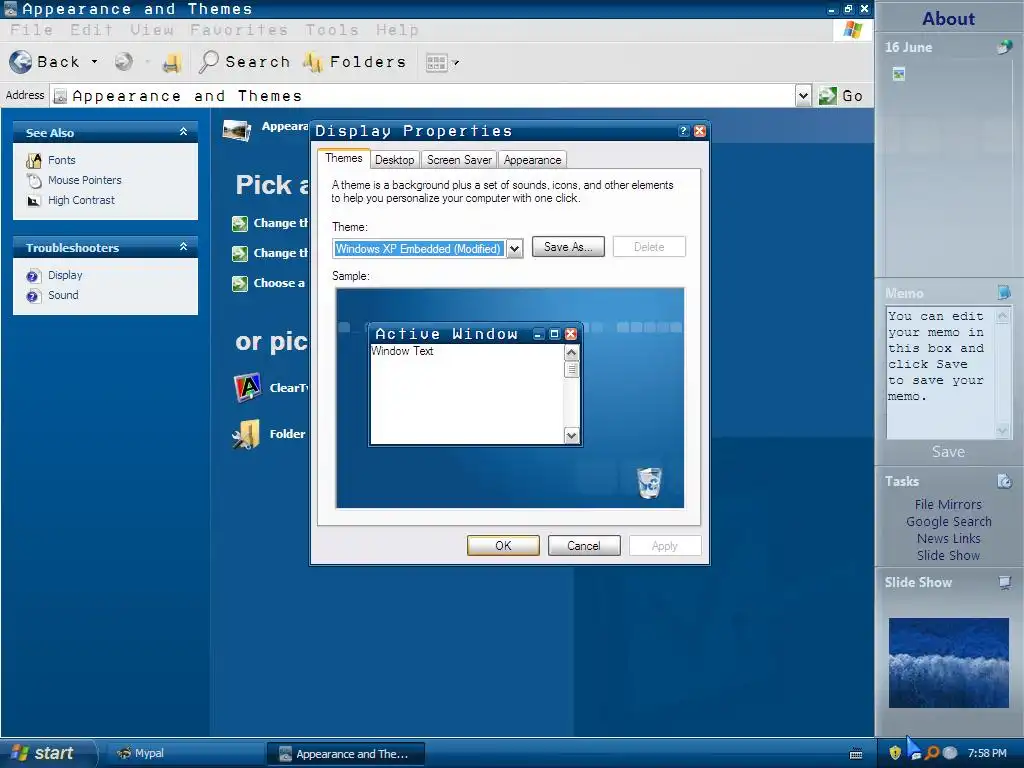The width and height of the screenshot is (1024, 768).
Task: Open the Favorites menu
Action: 239,30
